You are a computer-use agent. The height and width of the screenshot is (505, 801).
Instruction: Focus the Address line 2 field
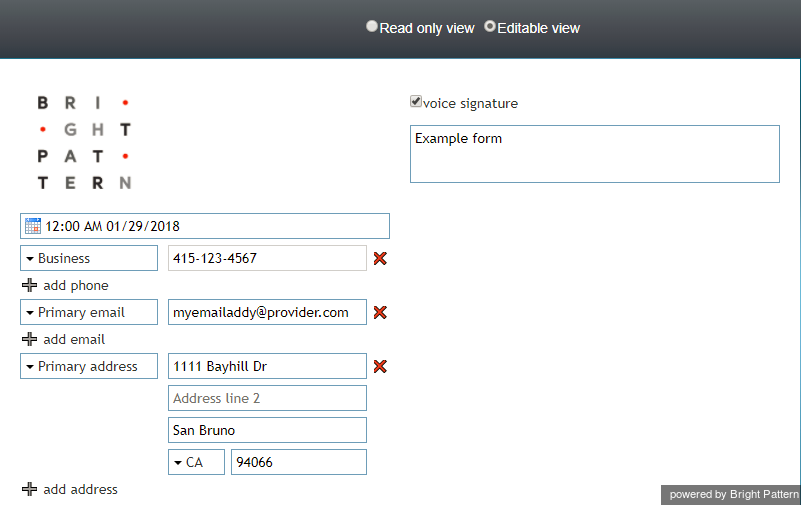point(267,398)
